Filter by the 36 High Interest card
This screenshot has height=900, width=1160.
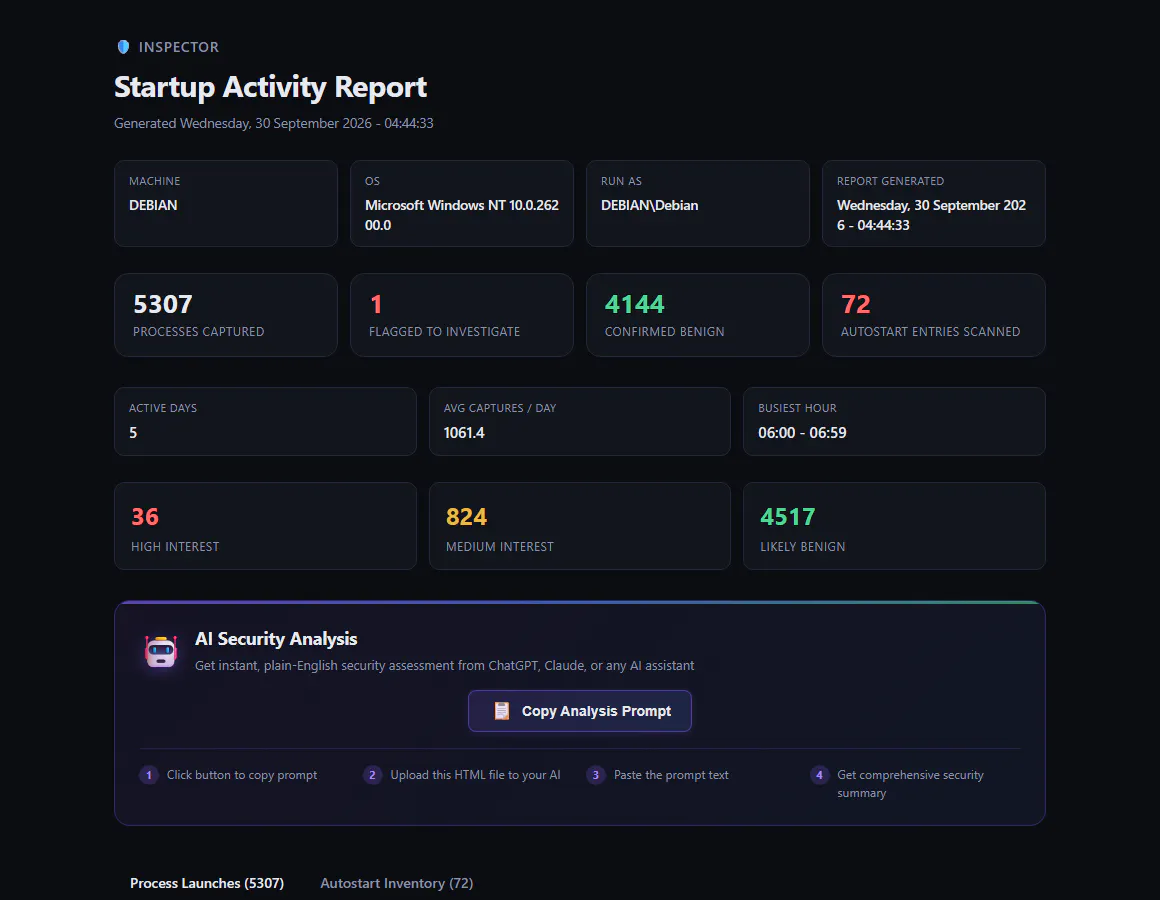tap(266, 526)
